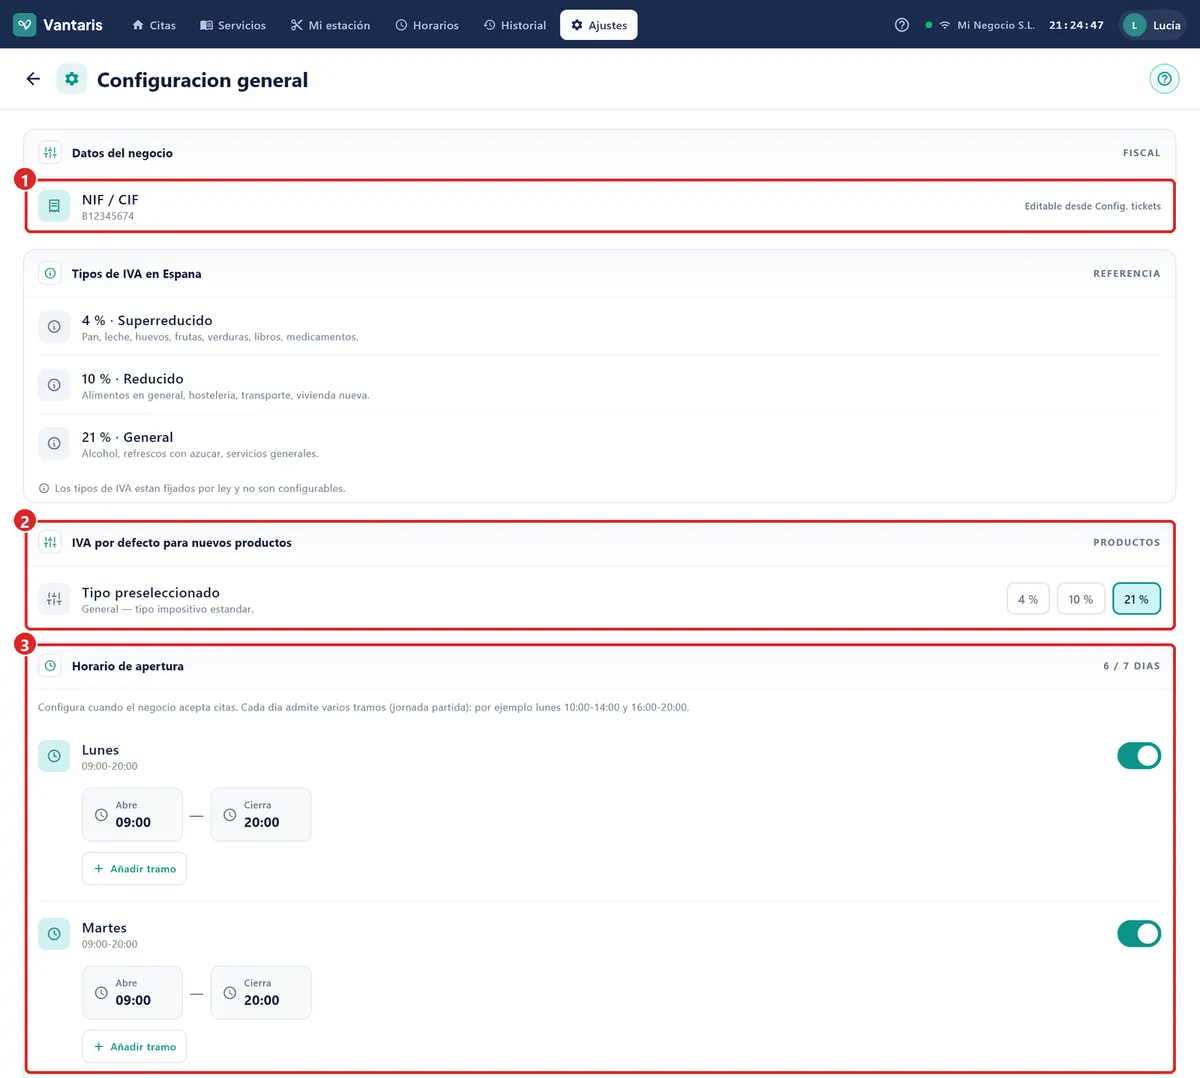Image resolution: width=1200 pixels, height=1078 pixels.
Task: Click the sliders icon next to Tipo preseleccionado
Action: pos(54,599)
